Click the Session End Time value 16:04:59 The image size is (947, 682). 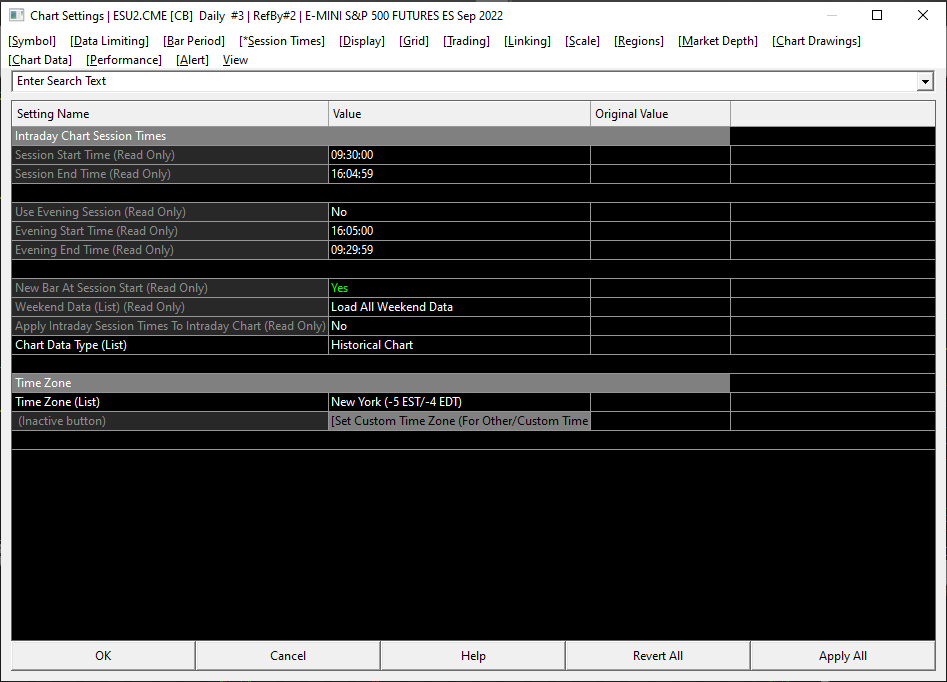click(x=459, y=174)
